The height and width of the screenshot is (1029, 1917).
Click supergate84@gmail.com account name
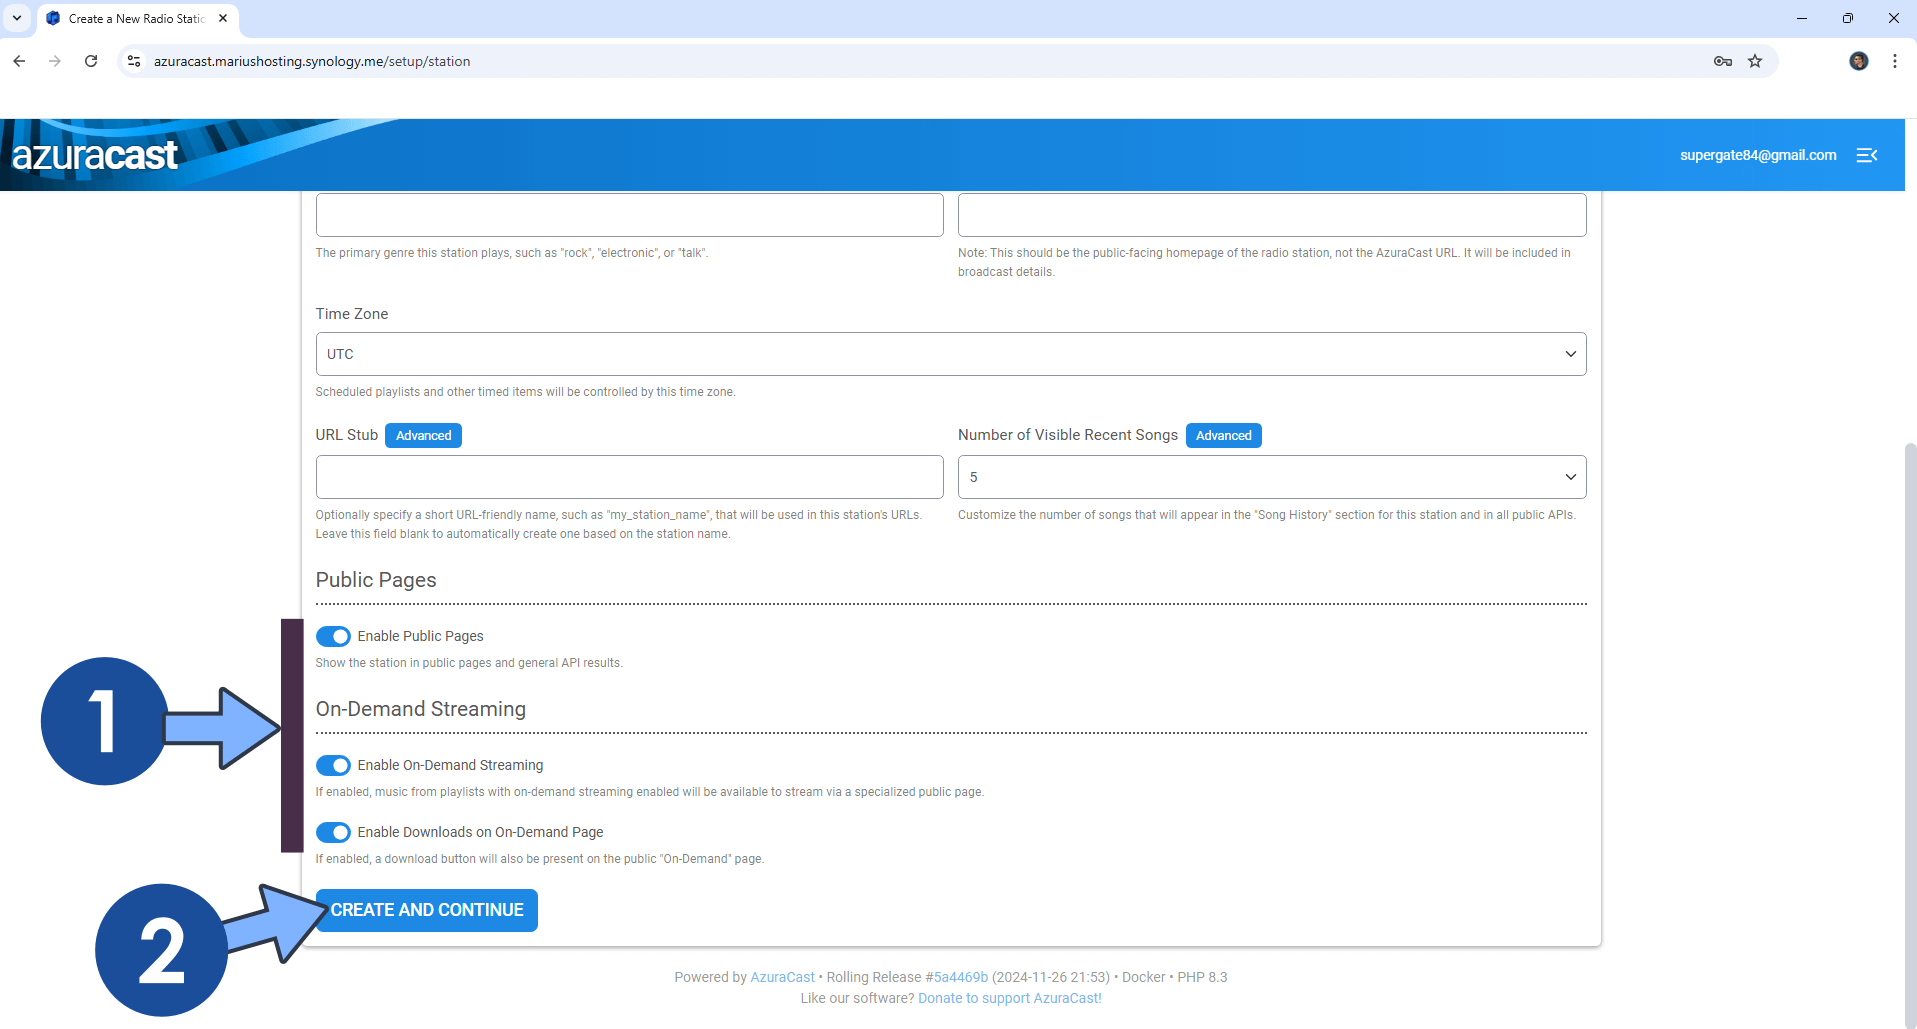(x=1758, y=155)
